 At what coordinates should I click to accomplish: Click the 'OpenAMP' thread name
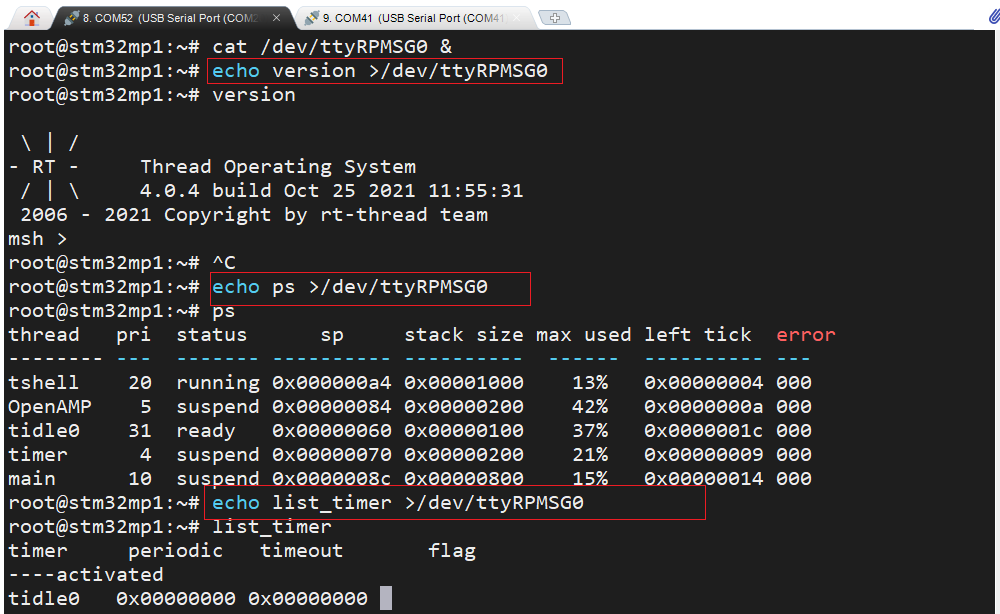pyautogui.click(x=49, y=407)
